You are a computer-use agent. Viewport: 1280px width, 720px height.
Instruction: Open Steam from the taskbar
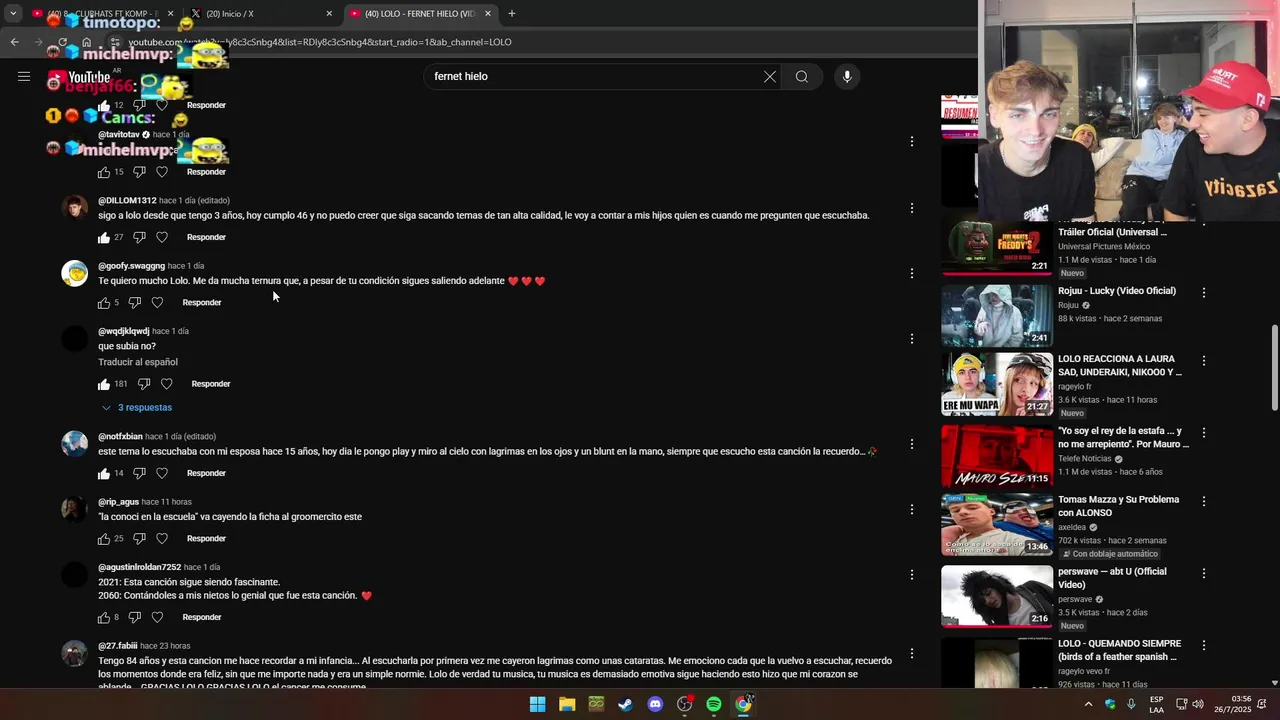coord(625,704)
